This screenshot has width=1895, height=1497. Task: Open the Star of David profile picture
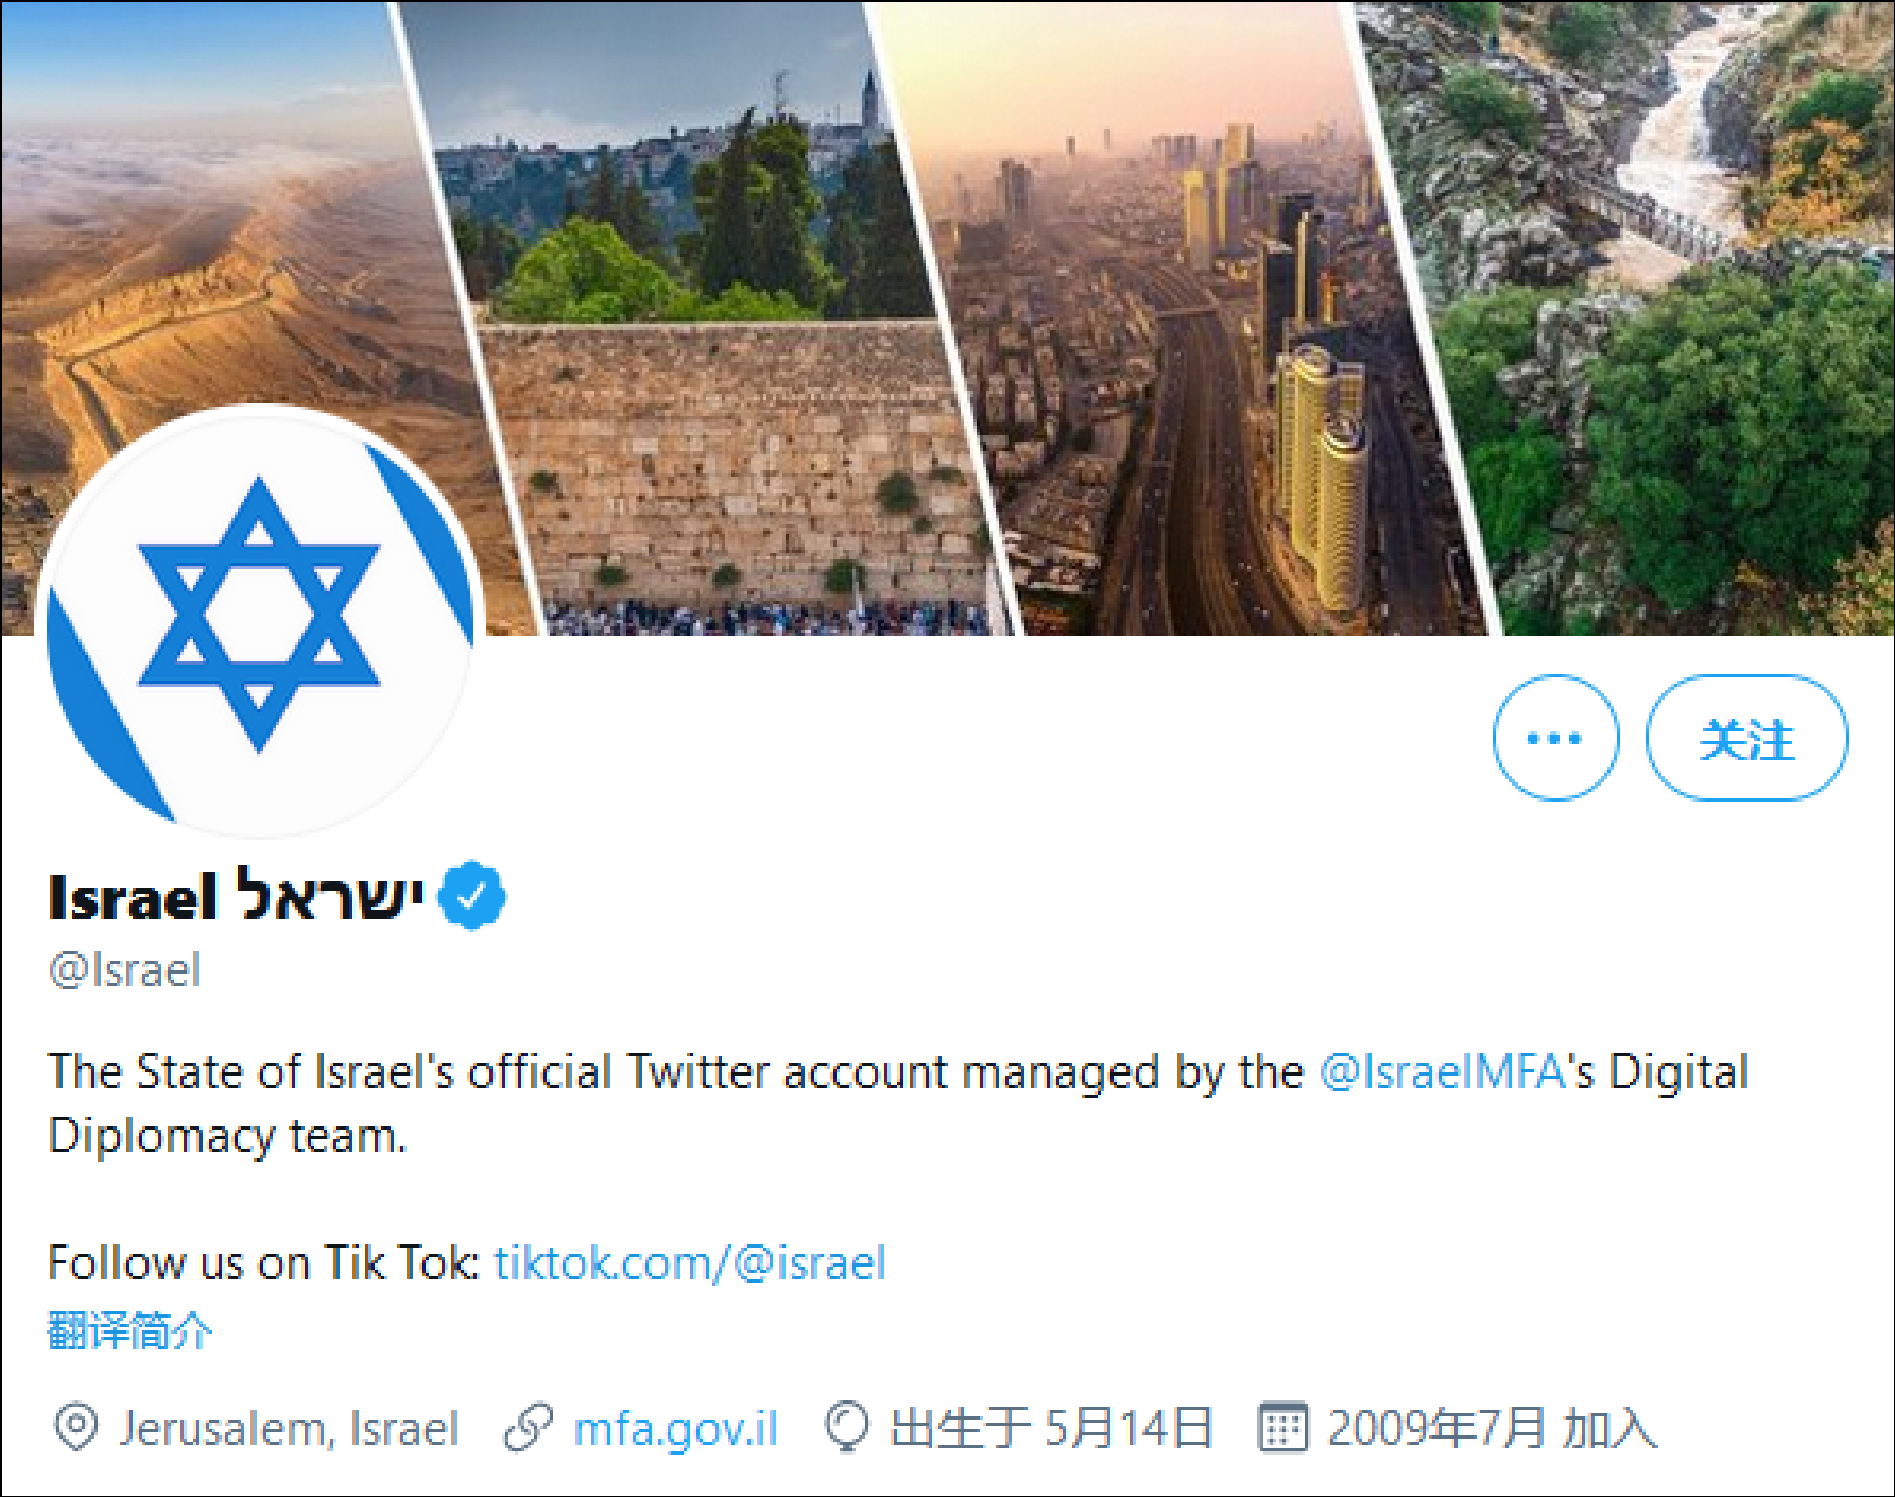coord(259,619)
